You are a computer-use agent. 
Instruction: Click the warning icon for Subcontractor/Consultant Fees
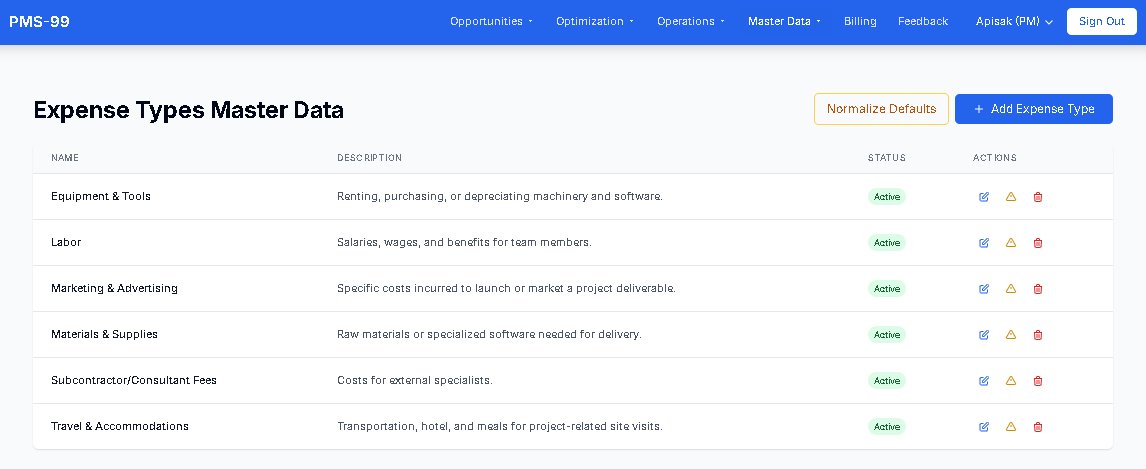1011,381
